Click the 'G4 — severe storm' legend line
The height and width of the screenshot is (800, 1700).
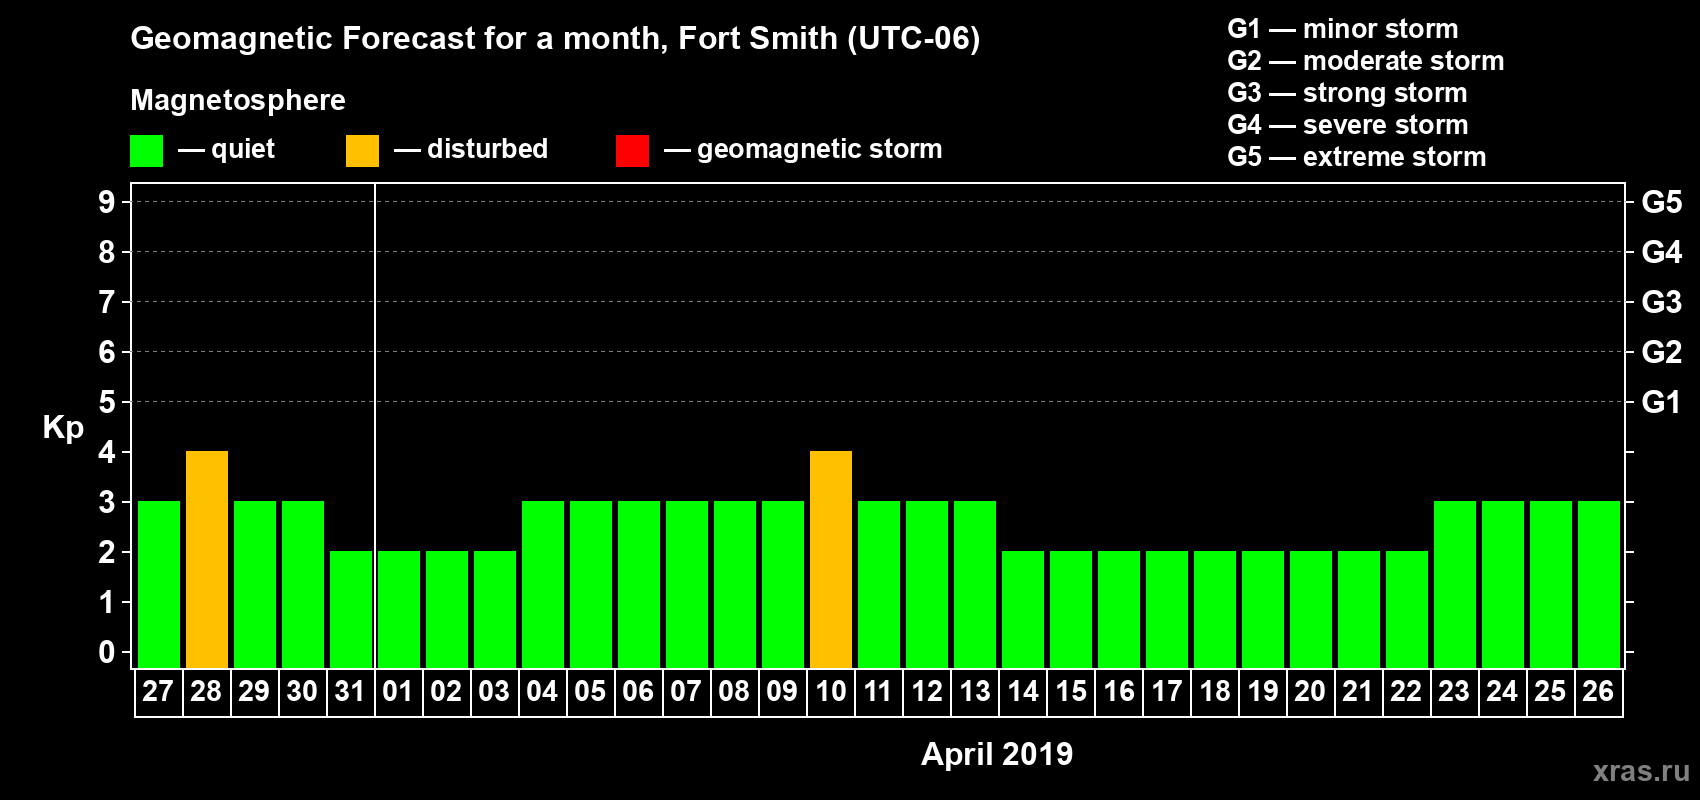pos(1348,125)
